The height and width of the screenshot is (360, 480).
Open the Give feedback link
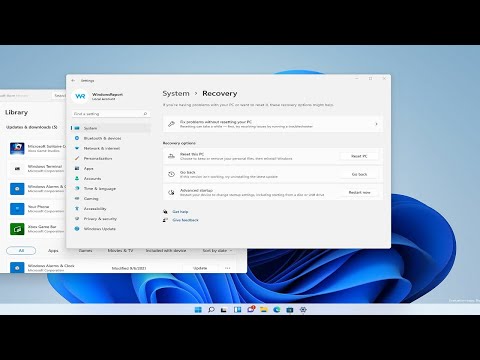[186, 220]
